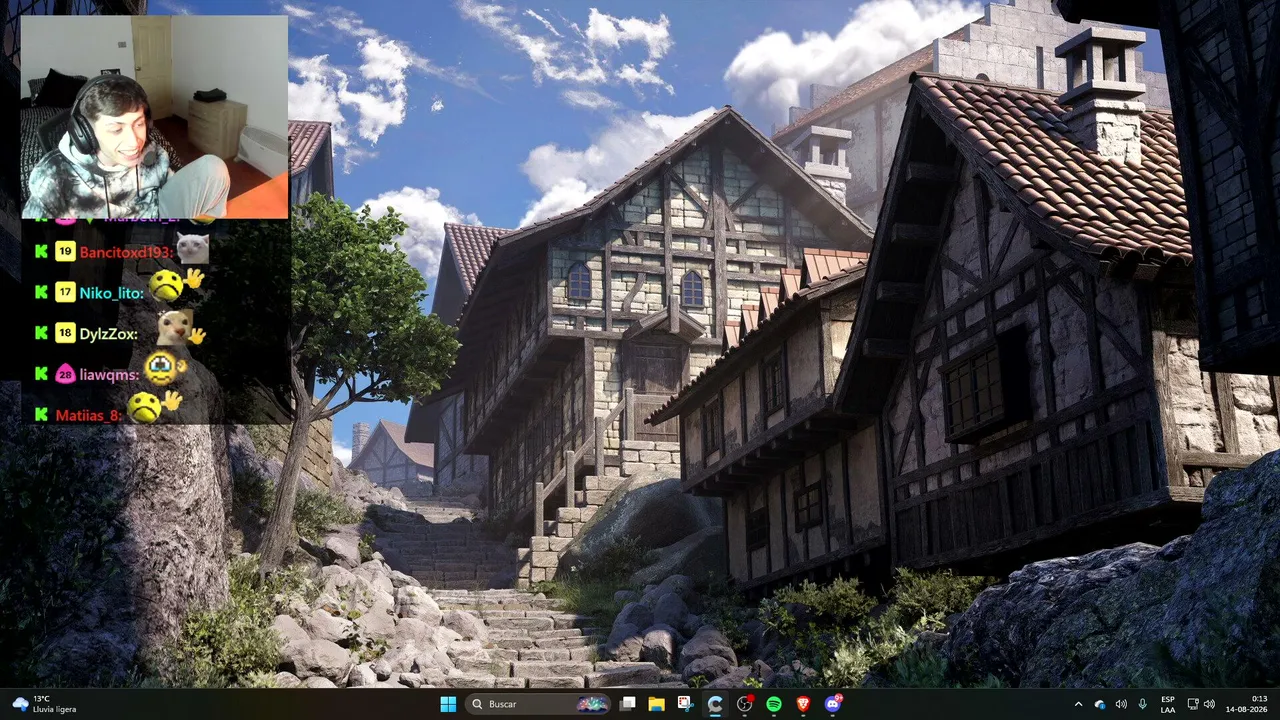Viewport: 1280px width, 720px height.
Task: Click the yellow 18 badge beside DylzZox
Action: (65, 334)
